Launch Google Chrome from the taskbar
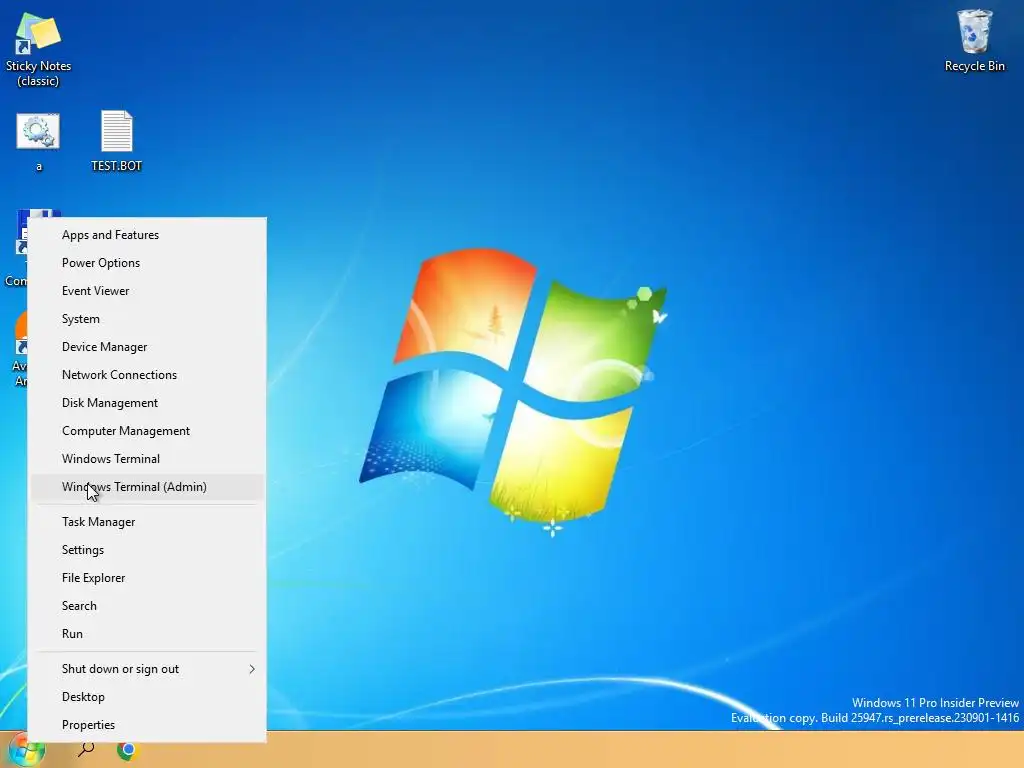 point(128,750)
